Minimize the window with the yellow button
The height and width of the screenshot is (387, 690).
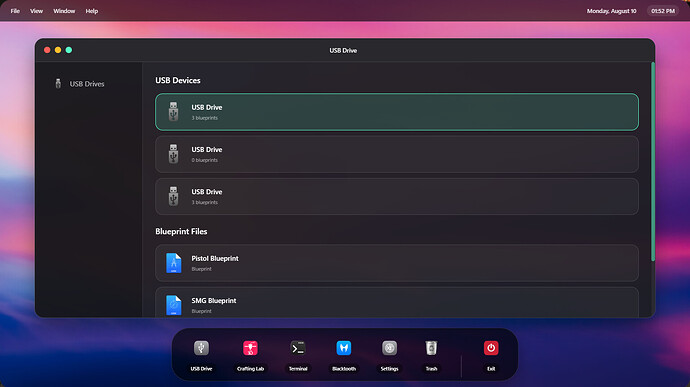[58, 50]
